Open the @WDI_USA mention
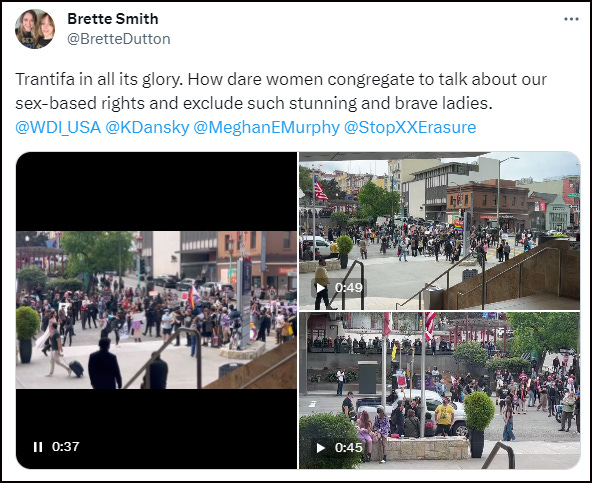The height and width of the screenshot is (483, 592). click(58, 127)
